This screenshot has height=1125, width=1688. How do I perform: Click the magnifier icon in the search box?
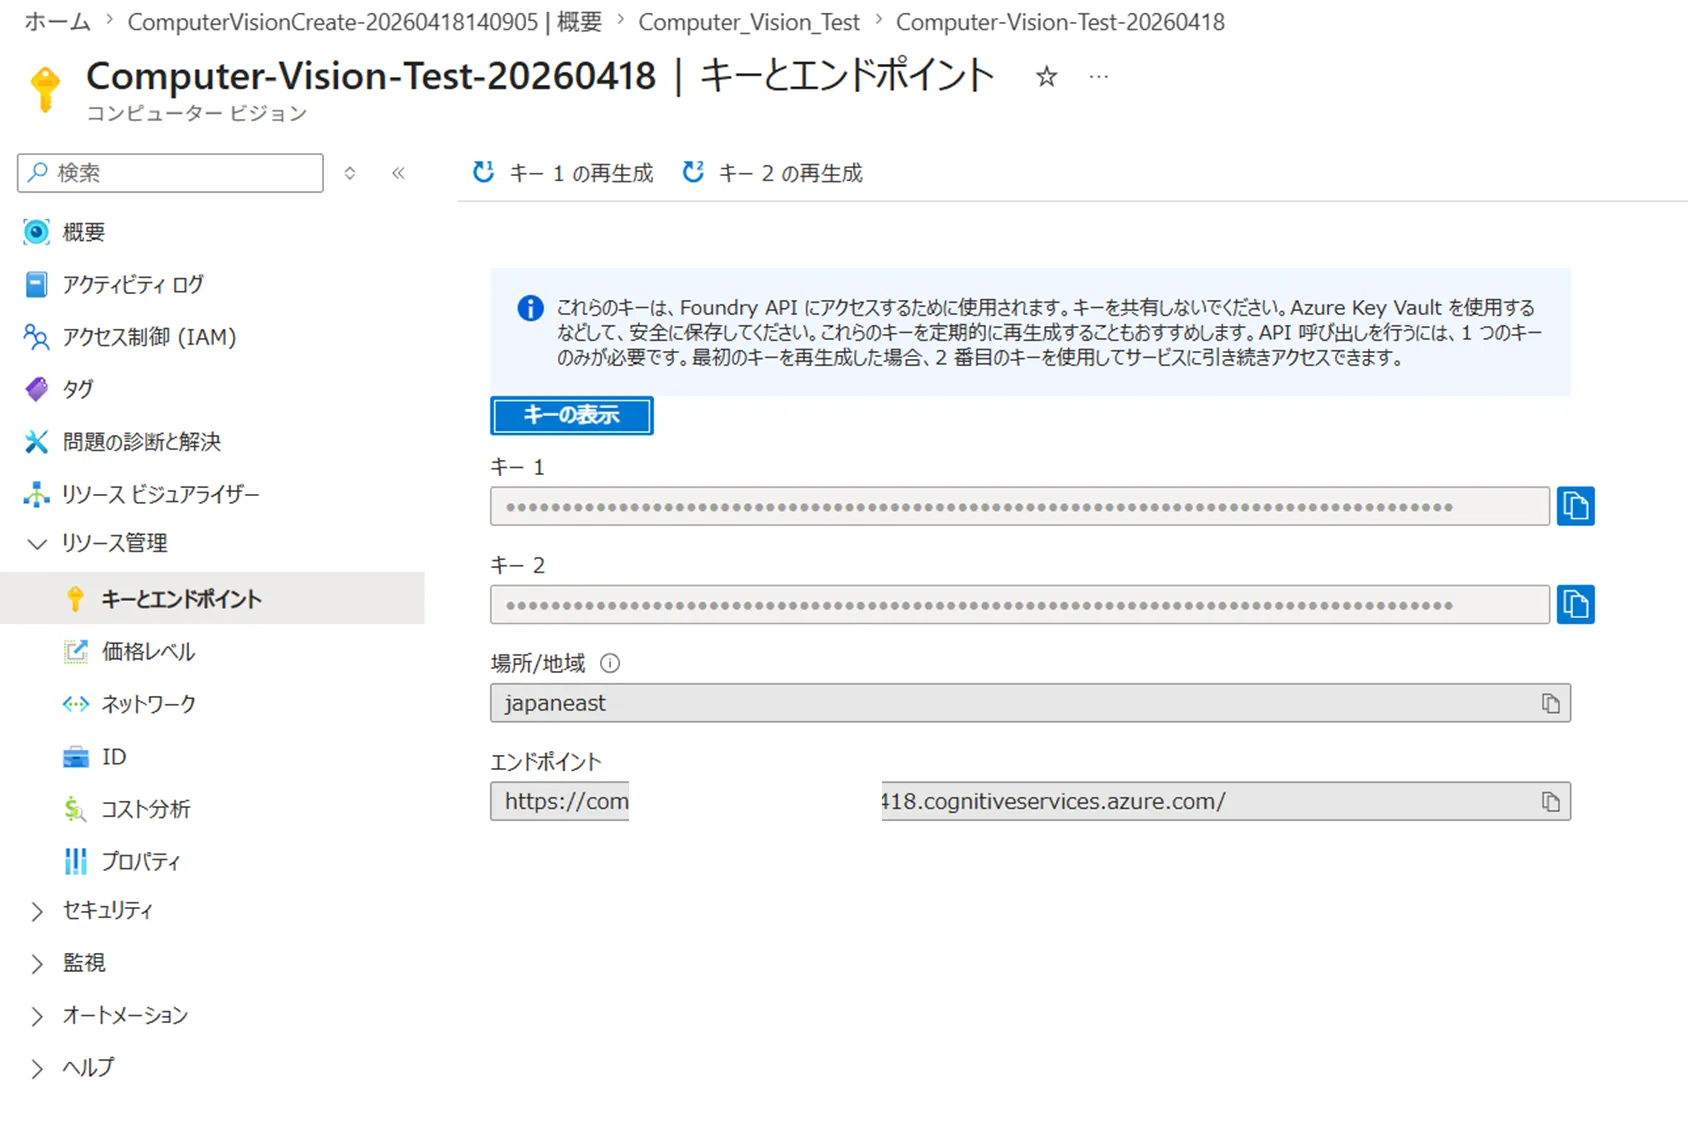point(38,172)
